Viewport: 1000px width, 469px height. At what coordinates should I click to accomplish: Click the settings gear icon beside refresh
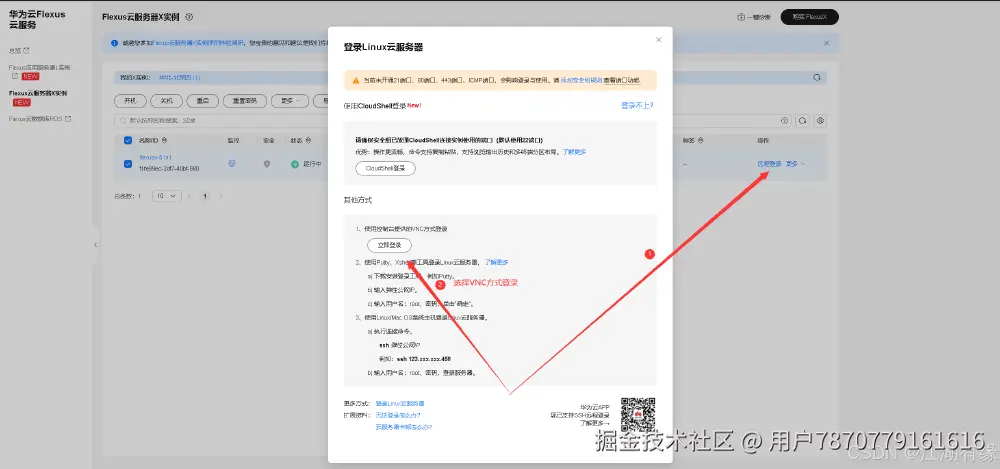pos(821,120)
